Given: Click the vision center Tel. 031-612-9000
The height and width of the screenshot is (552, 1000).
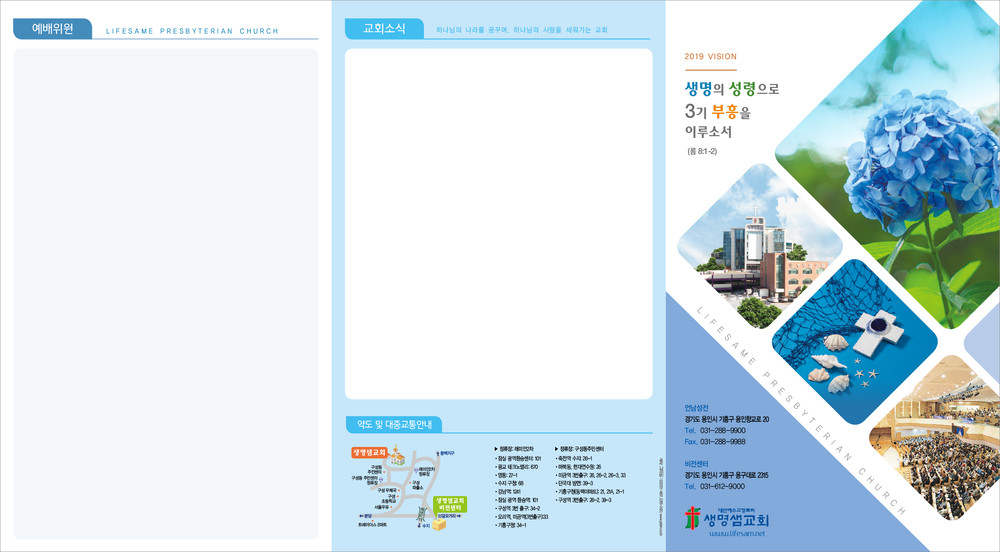Looking at the screenshot, I should 715,486.
